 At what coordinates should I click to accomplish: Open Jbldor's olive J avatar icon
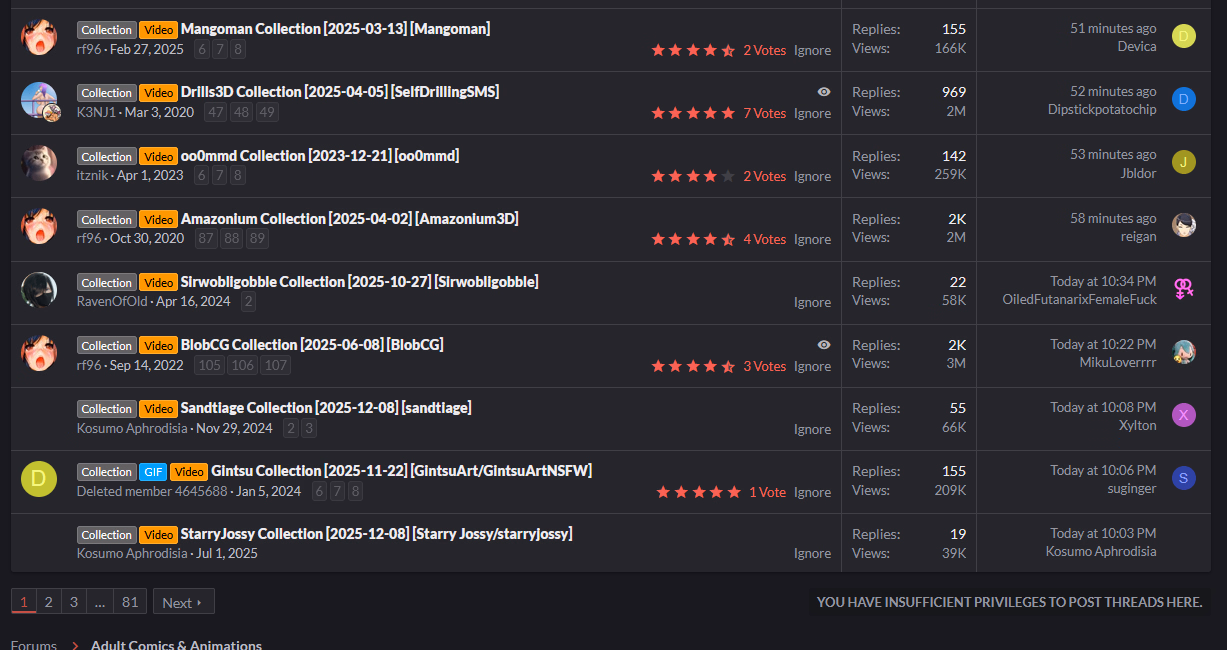coord(1183,162)
